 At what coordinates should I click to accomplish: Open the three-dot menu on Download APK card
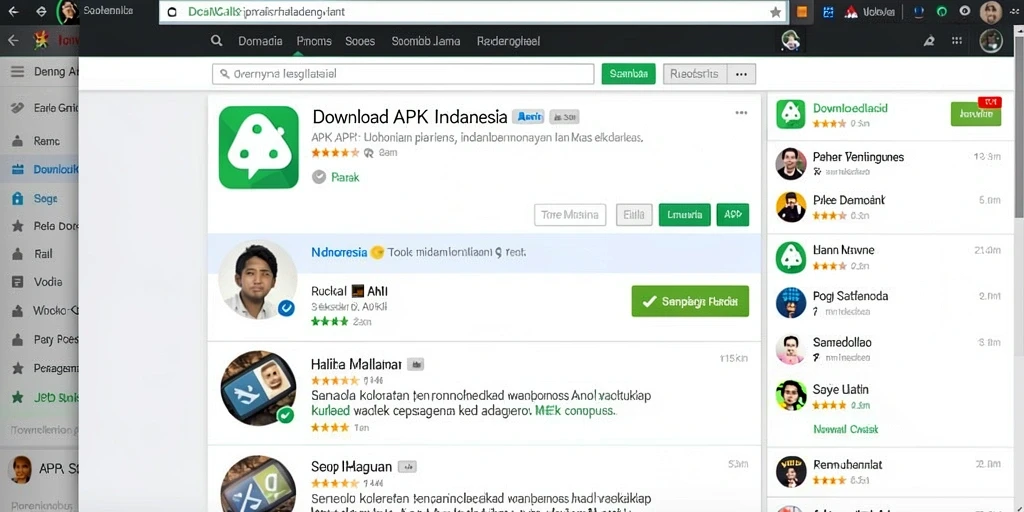click(741, 113)
